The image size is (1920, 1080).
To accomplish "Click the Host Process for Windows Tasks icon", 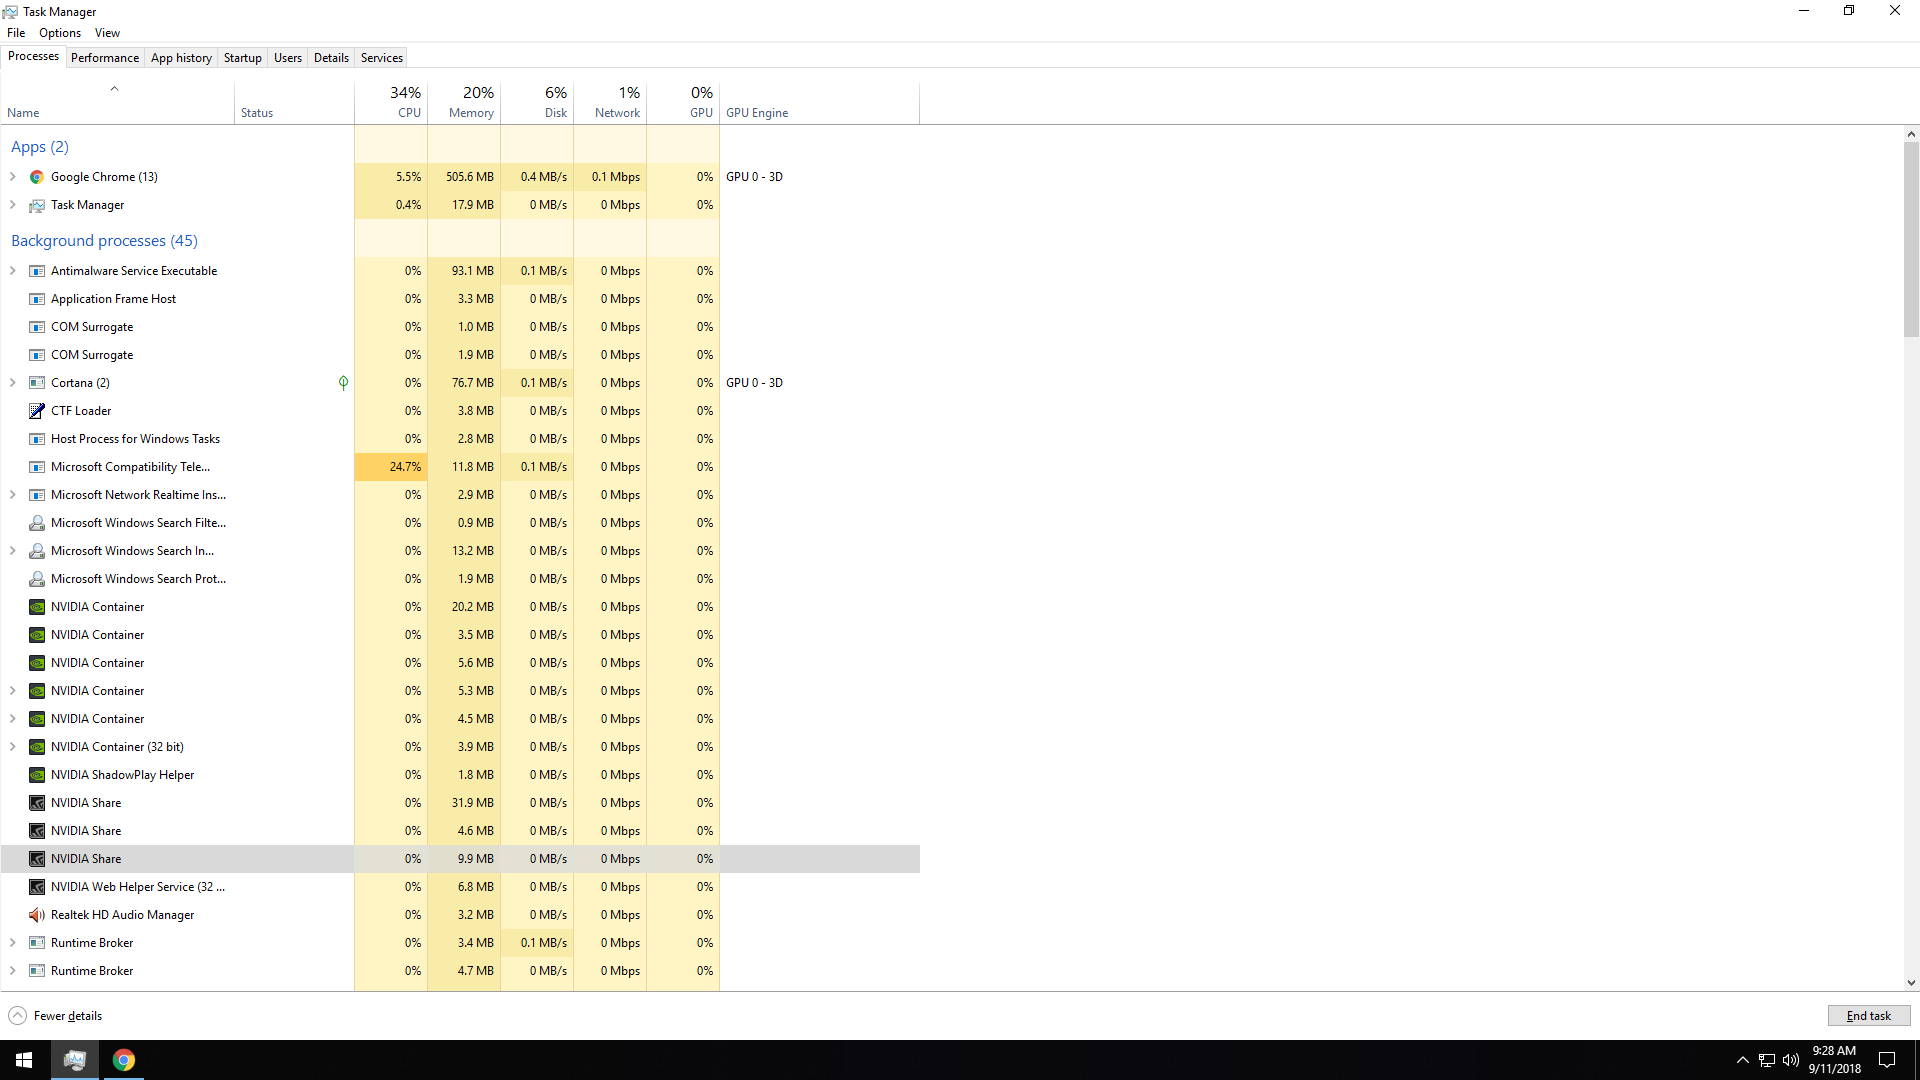I will 37,439.
